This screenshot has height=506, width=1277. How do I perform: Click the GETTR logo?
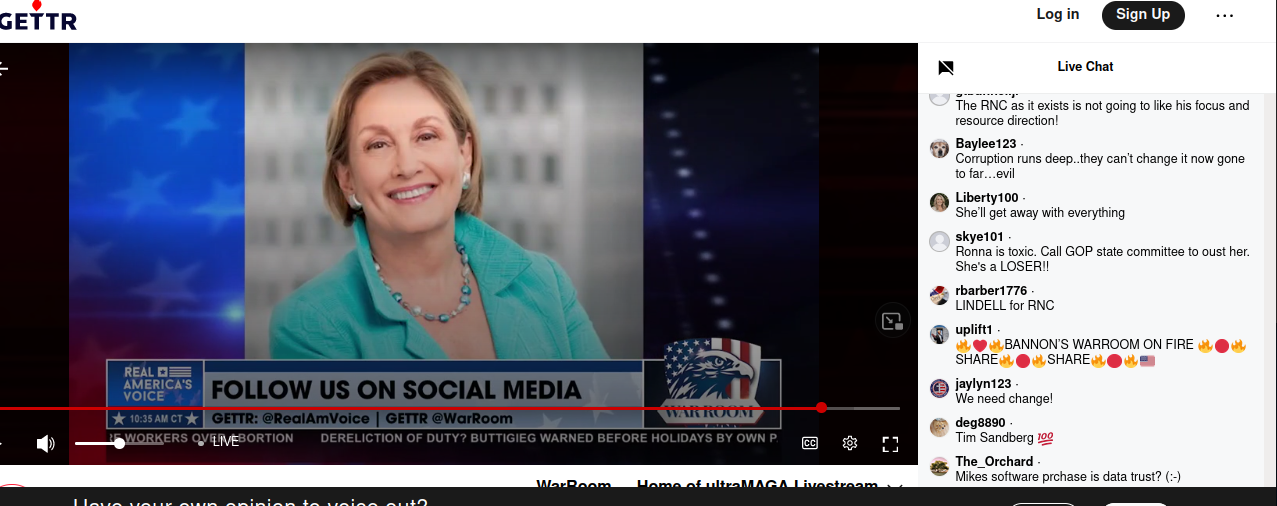coord(37,16)
